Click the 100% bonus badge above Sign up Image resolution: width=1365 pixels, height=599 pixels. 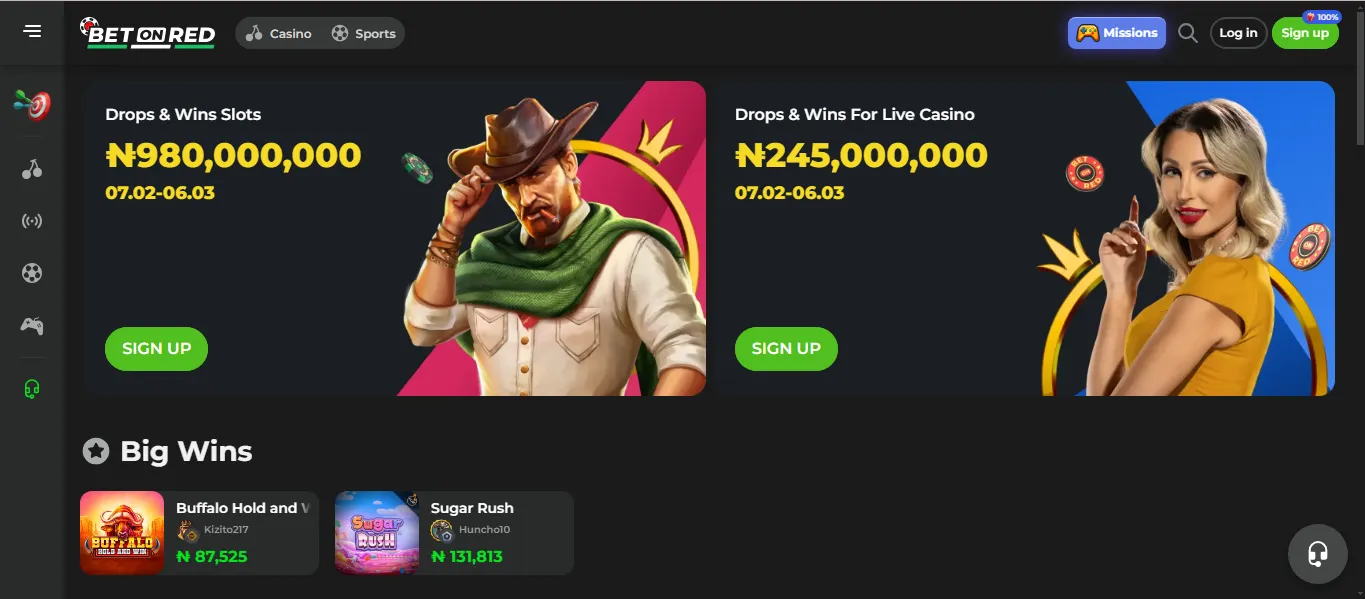tap(1320, 17)
